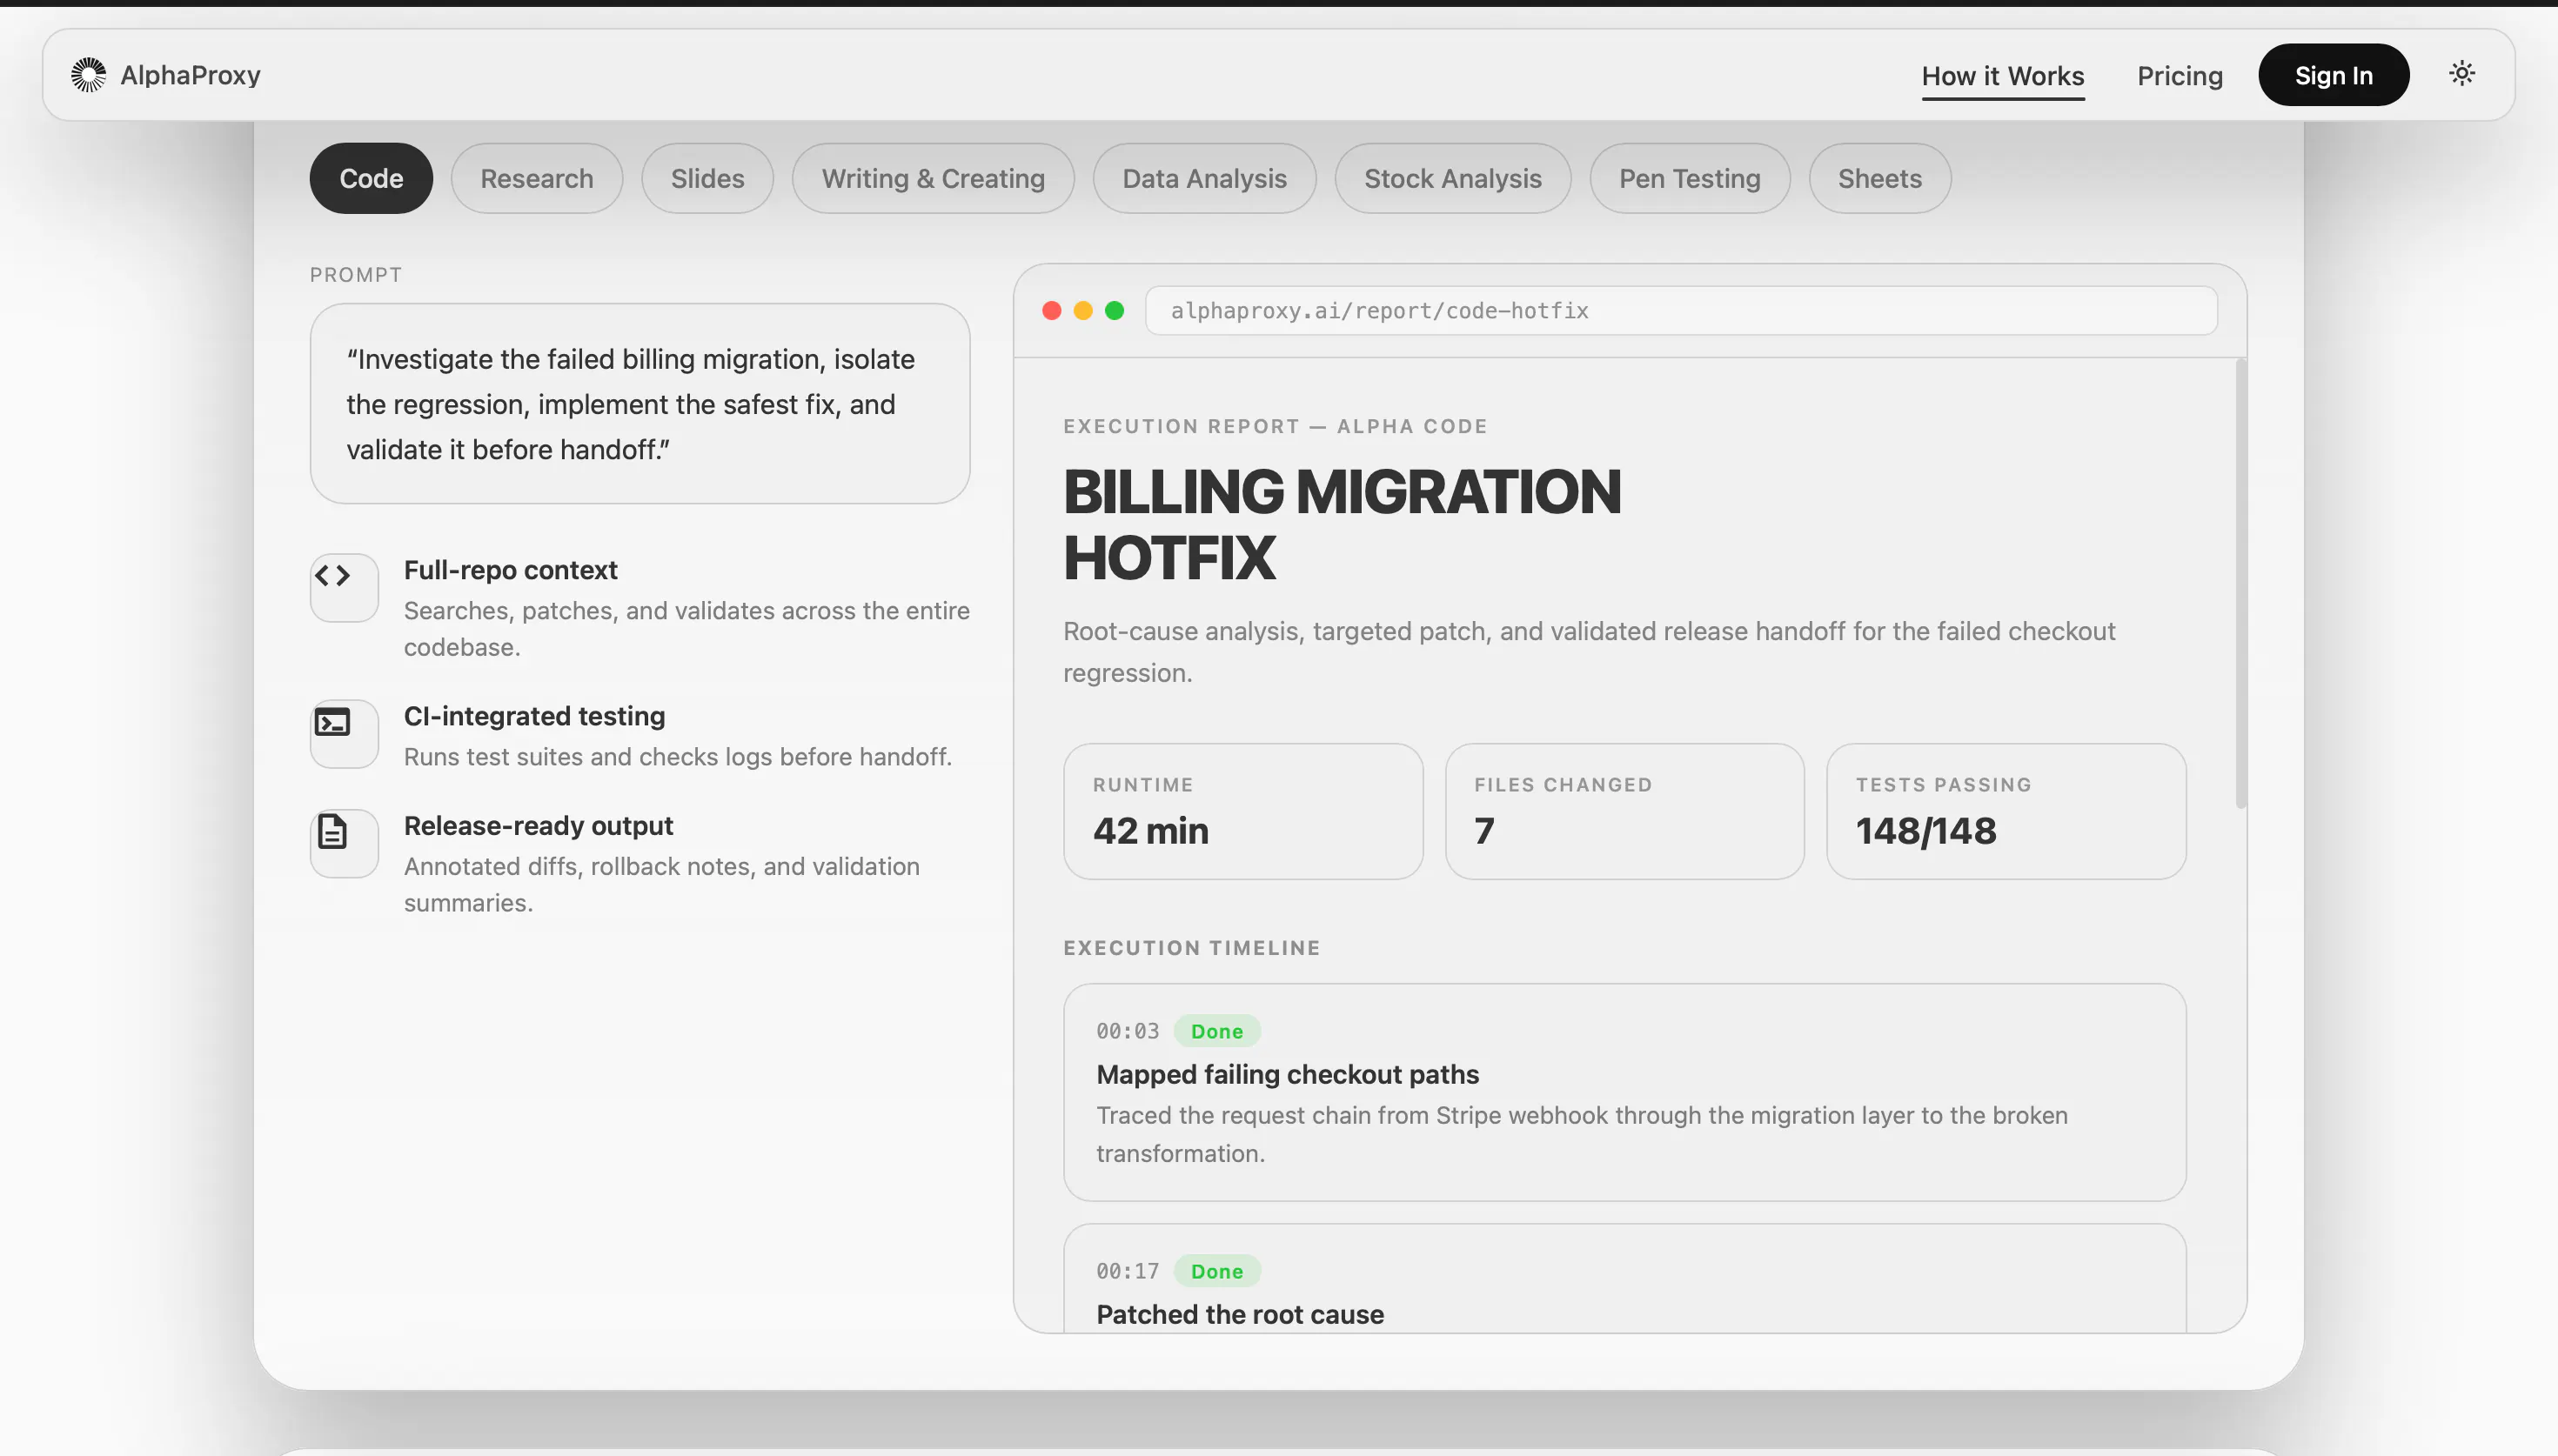Click the AlphaProxy brand name

point(190,75)
